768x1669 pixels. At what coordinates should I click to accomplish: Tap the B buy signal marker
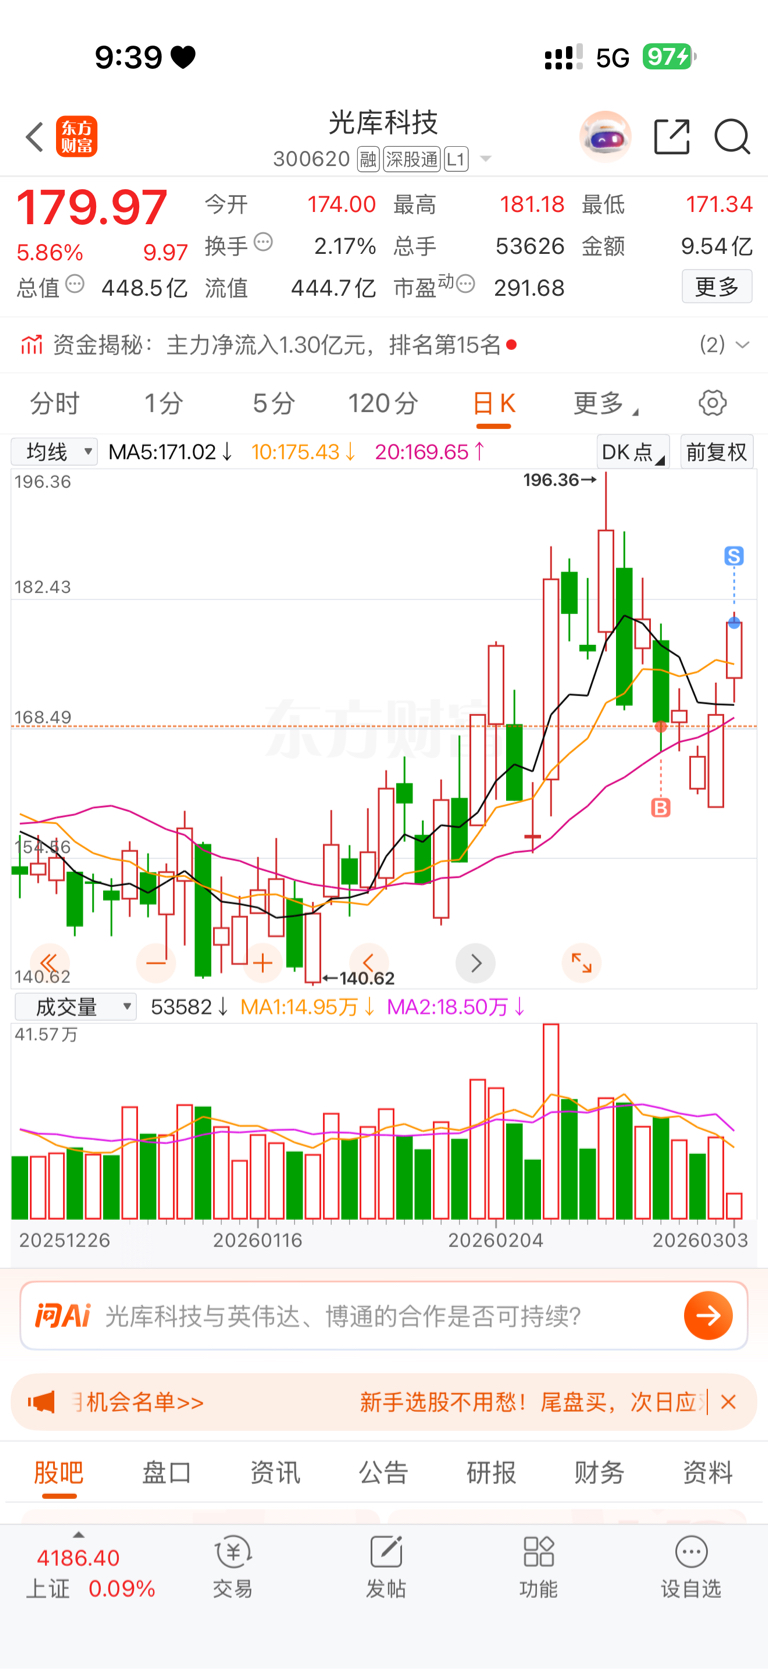tap(661, 807)
